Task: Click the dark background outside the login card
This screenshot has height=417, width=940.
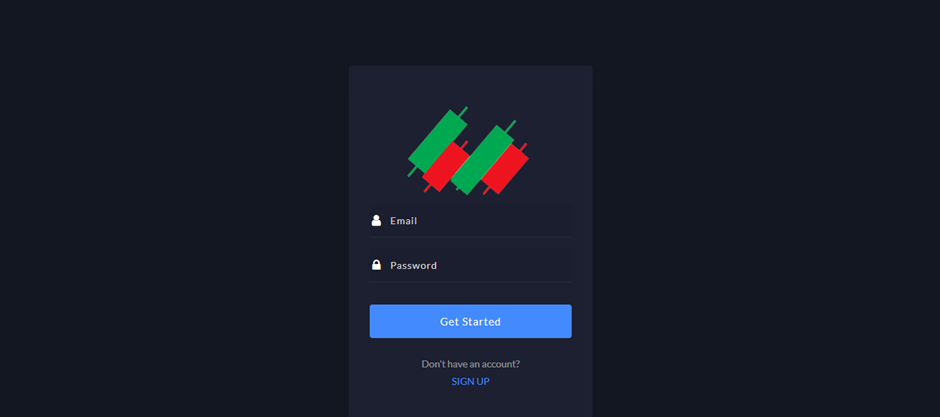Action: click(x=174, y=210)
